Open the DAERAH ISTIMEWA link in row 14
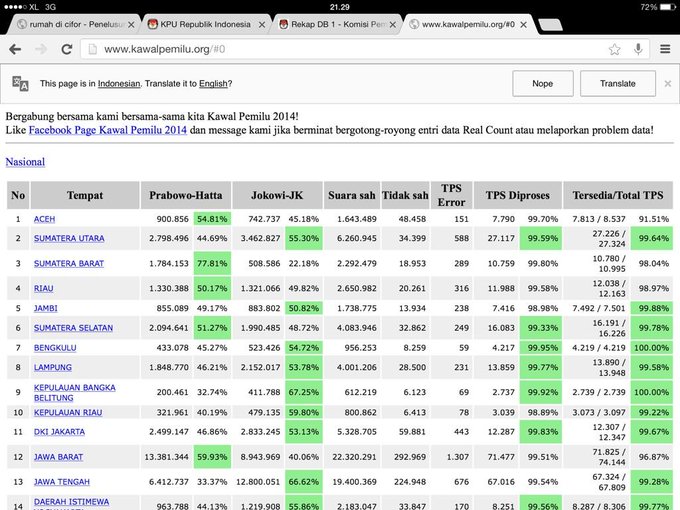 [x=72, y=503]
